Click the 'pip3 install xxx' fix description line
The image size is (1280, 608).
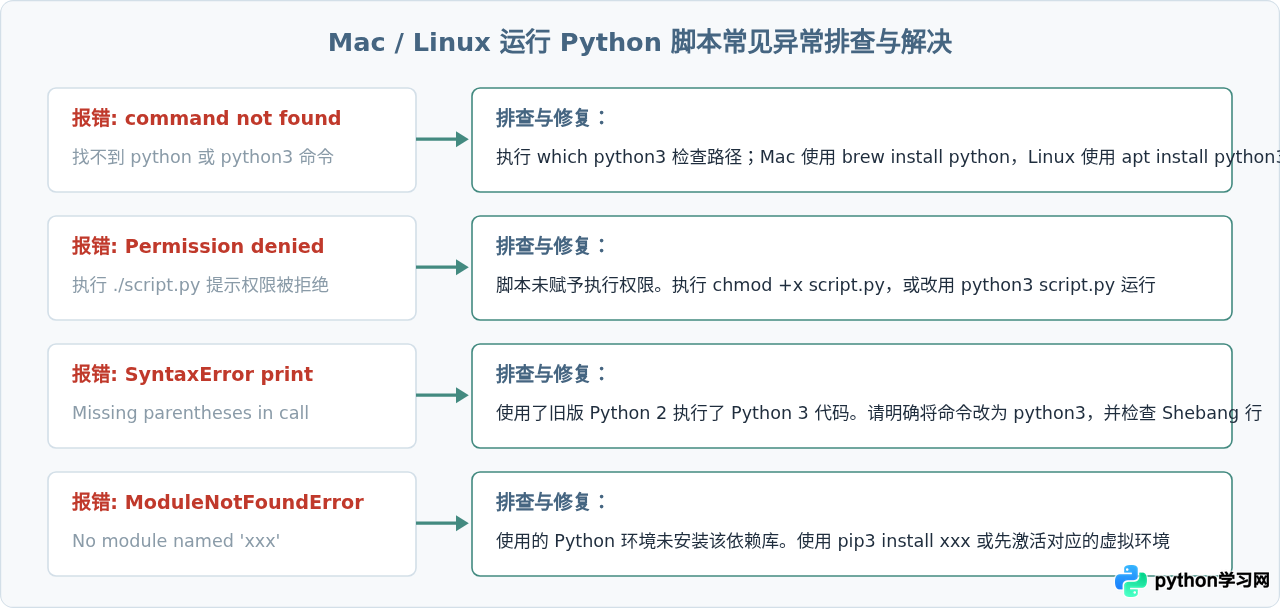tap(833, 541)
